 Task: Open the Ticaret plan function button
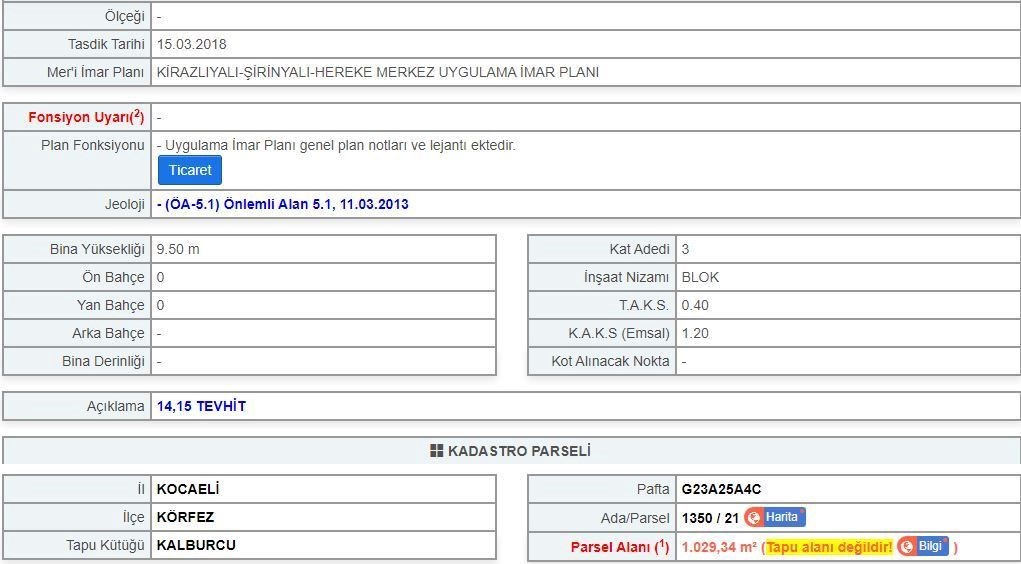pyautogui.click(x=189, y=170)
